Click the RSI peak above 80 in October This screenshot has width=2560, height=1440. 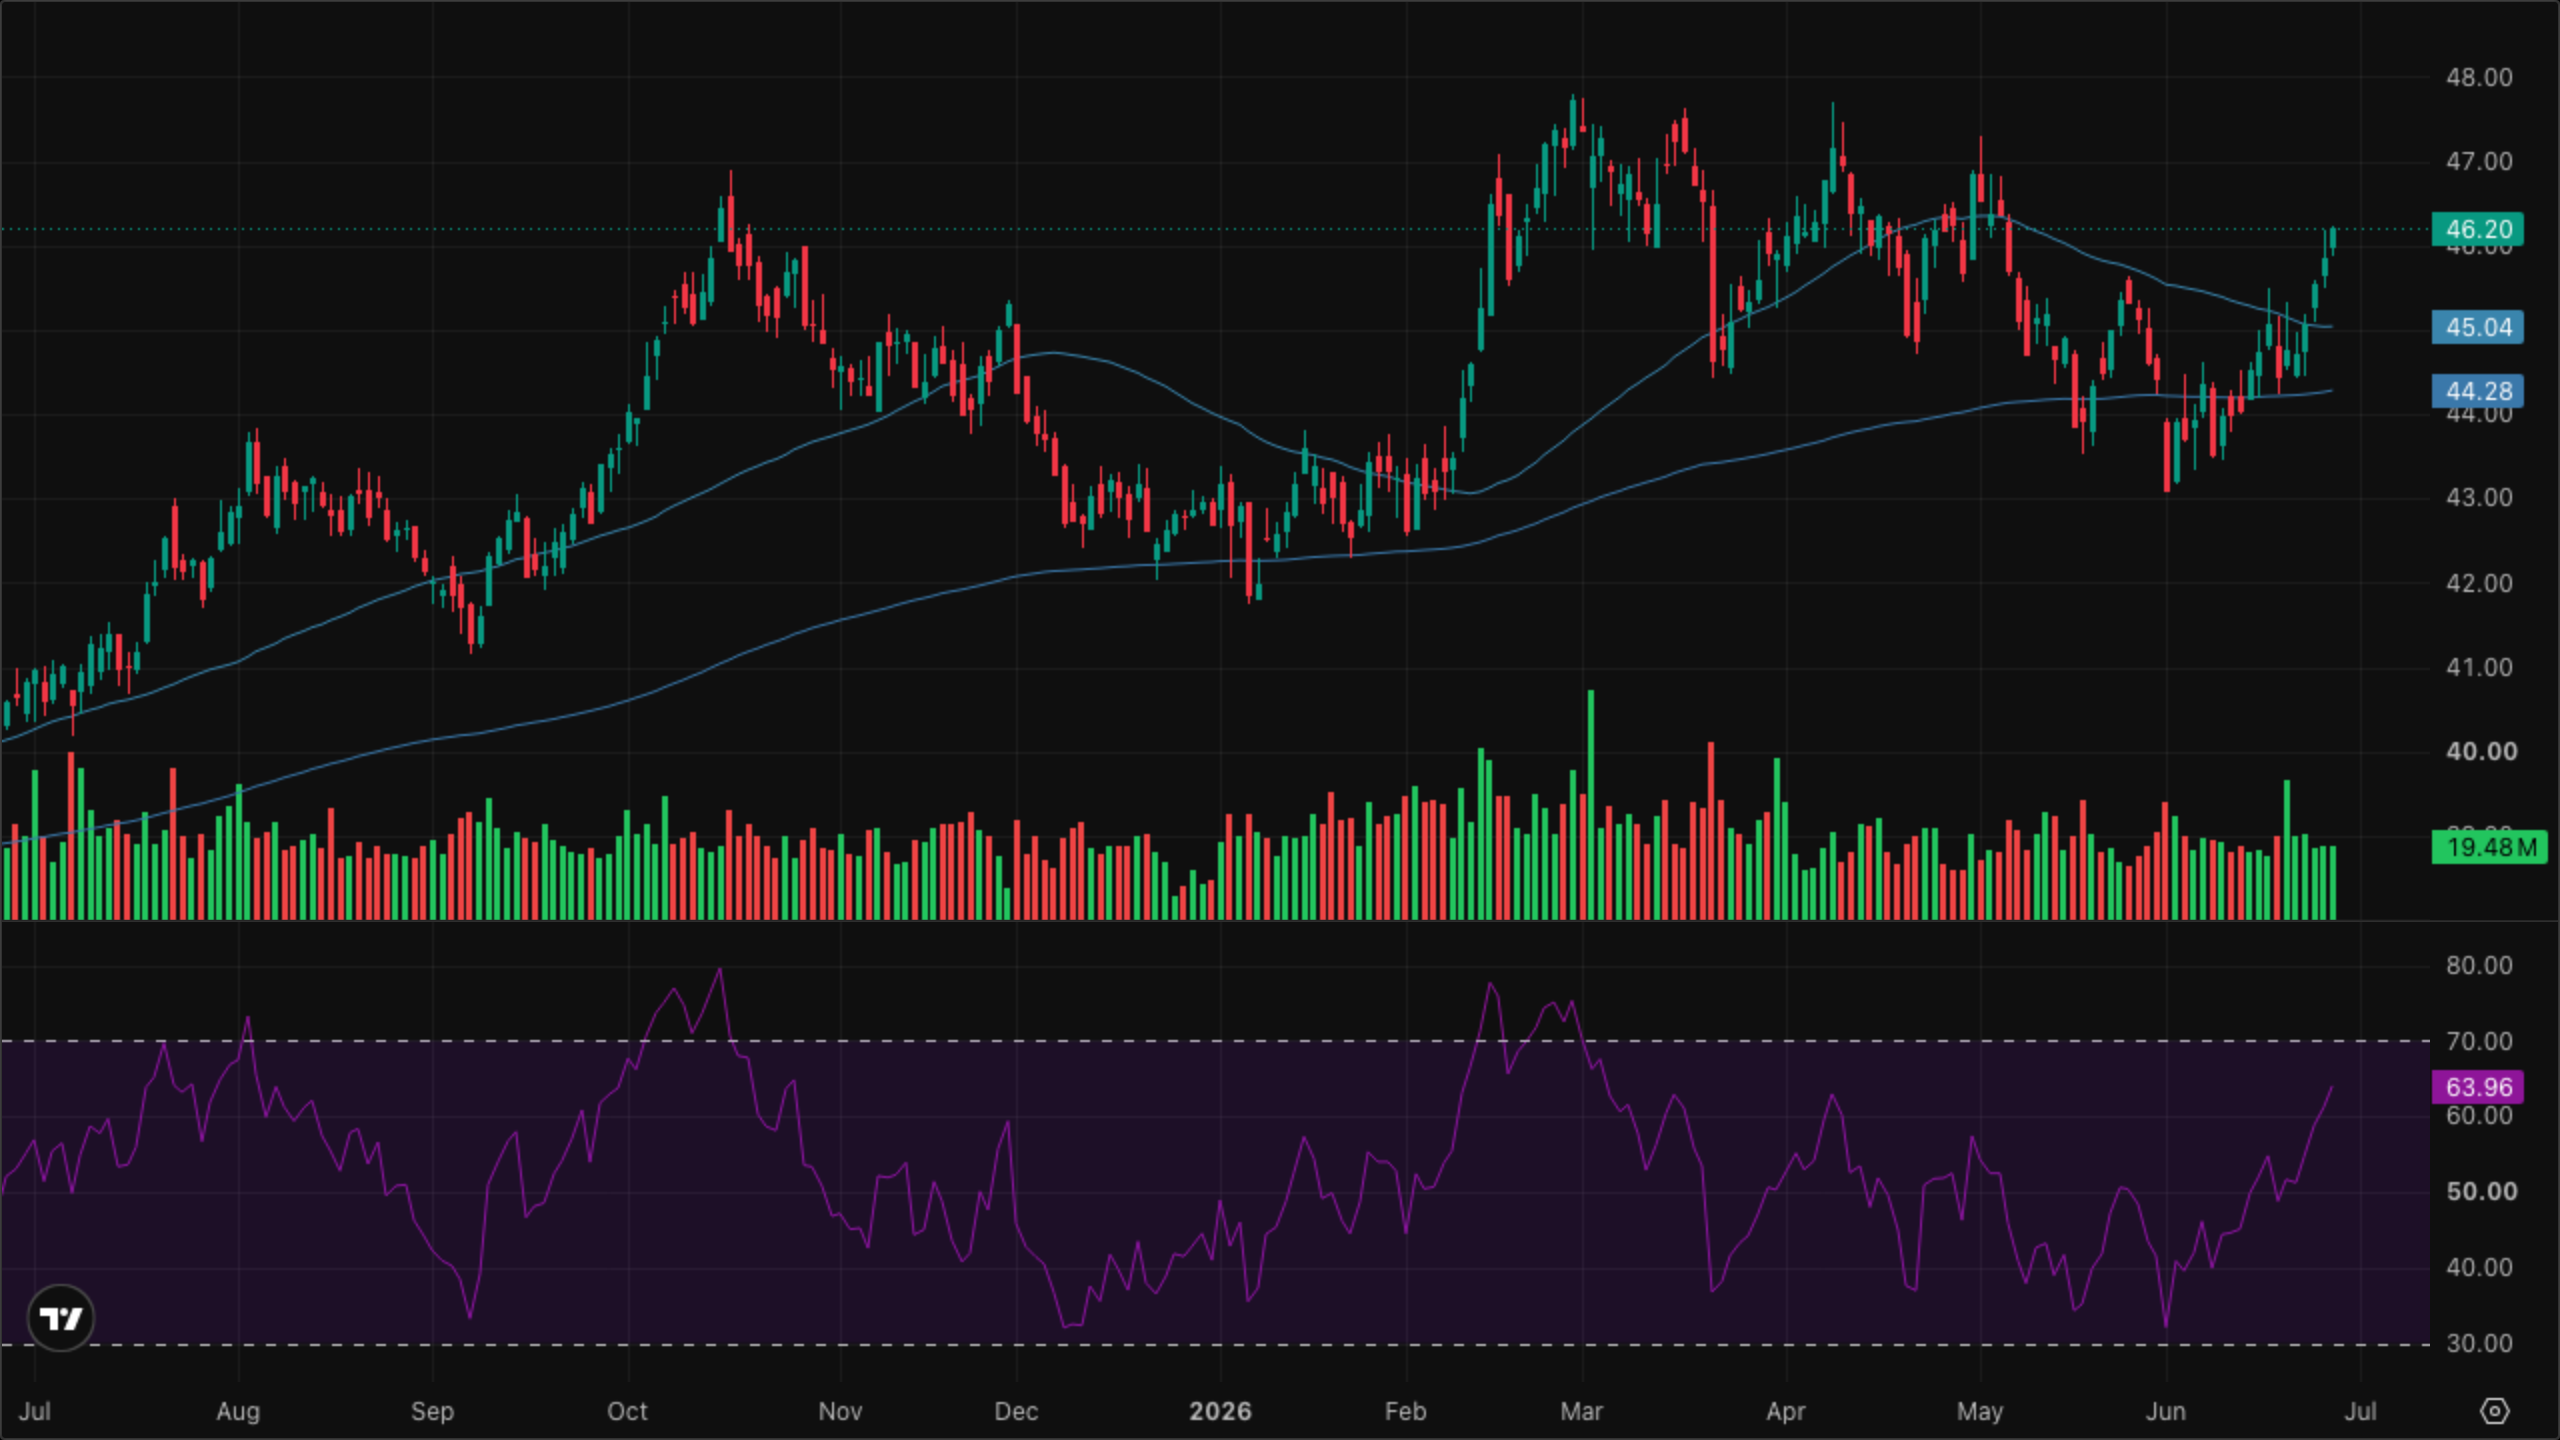pyautogui.click(x=720, y=969)
